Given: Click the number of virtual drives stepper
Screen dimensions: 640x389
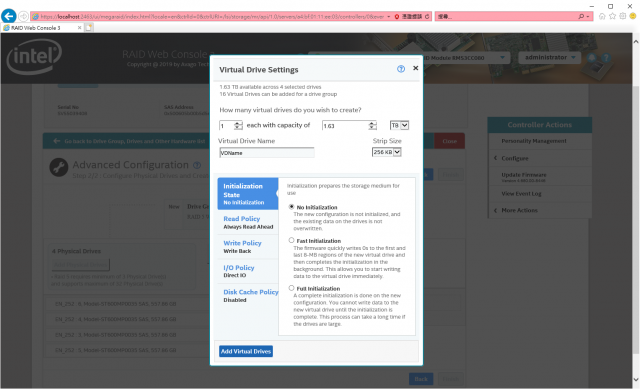Looking at the screenshot, I should 238,125.
